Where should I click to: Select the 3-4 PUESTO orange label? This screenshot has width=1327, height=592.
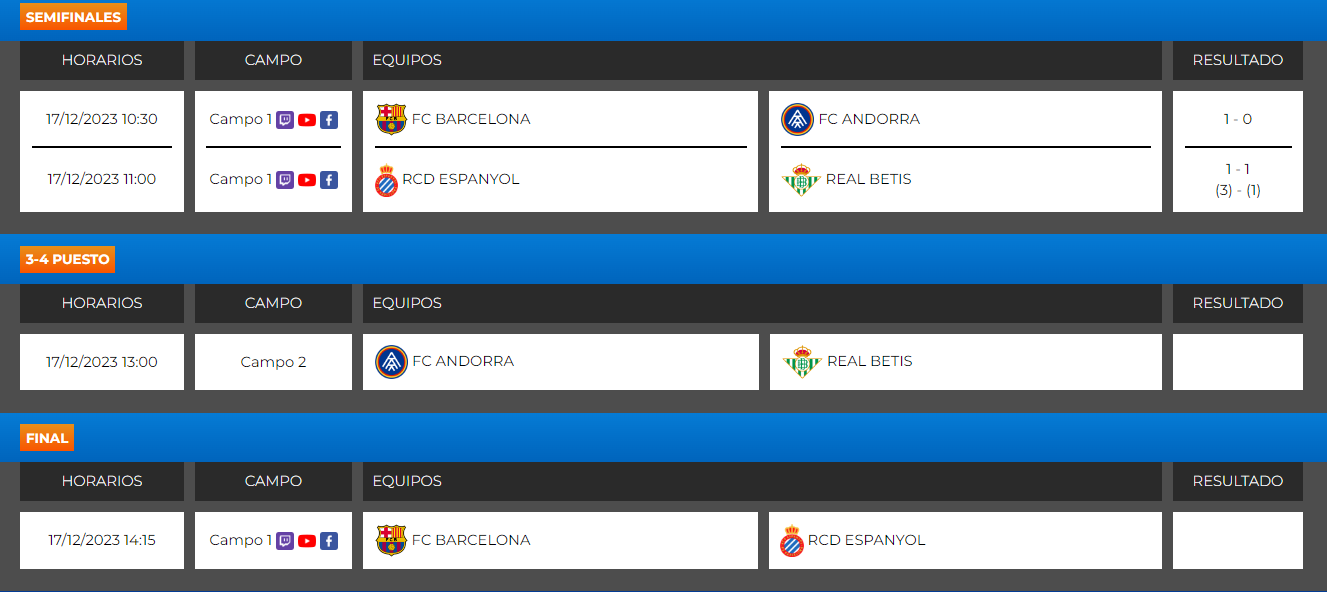[67, 260]
